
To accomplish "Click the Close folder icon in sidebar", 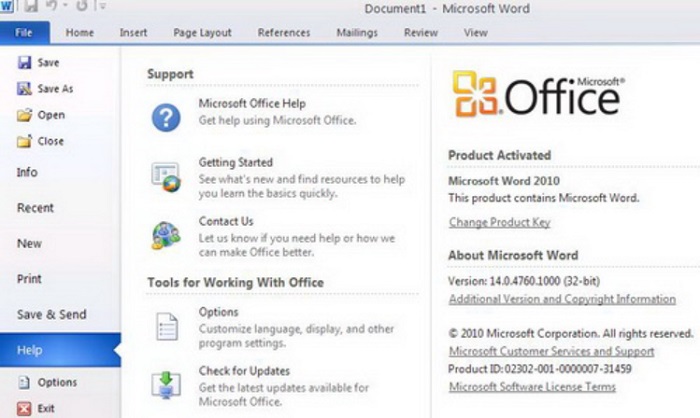I will point(24,141).
